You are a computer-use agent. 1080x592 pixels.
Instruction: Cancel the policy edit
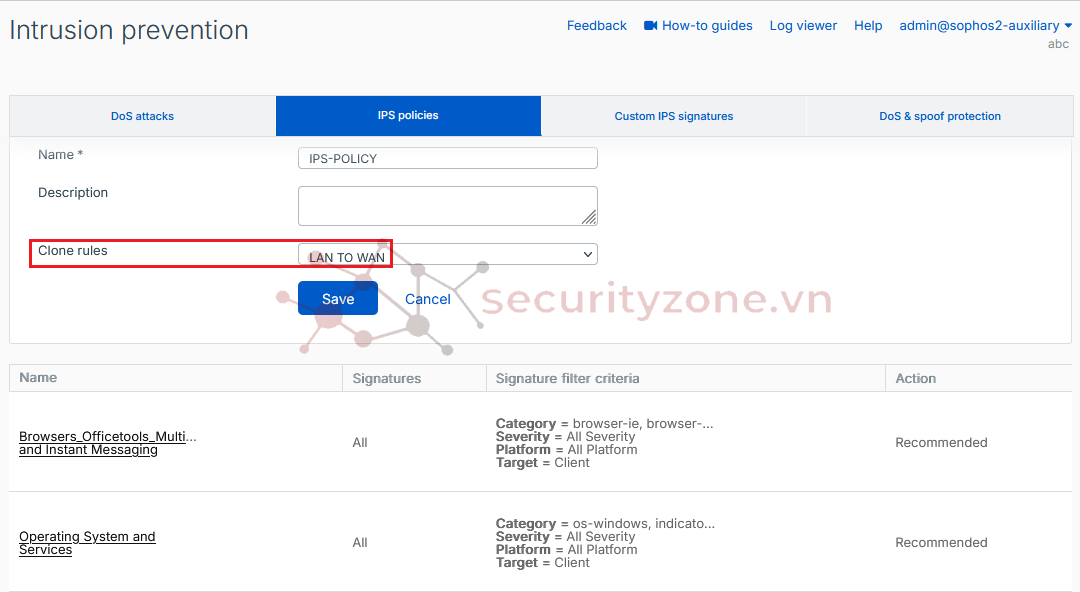(x=428, y=299)
